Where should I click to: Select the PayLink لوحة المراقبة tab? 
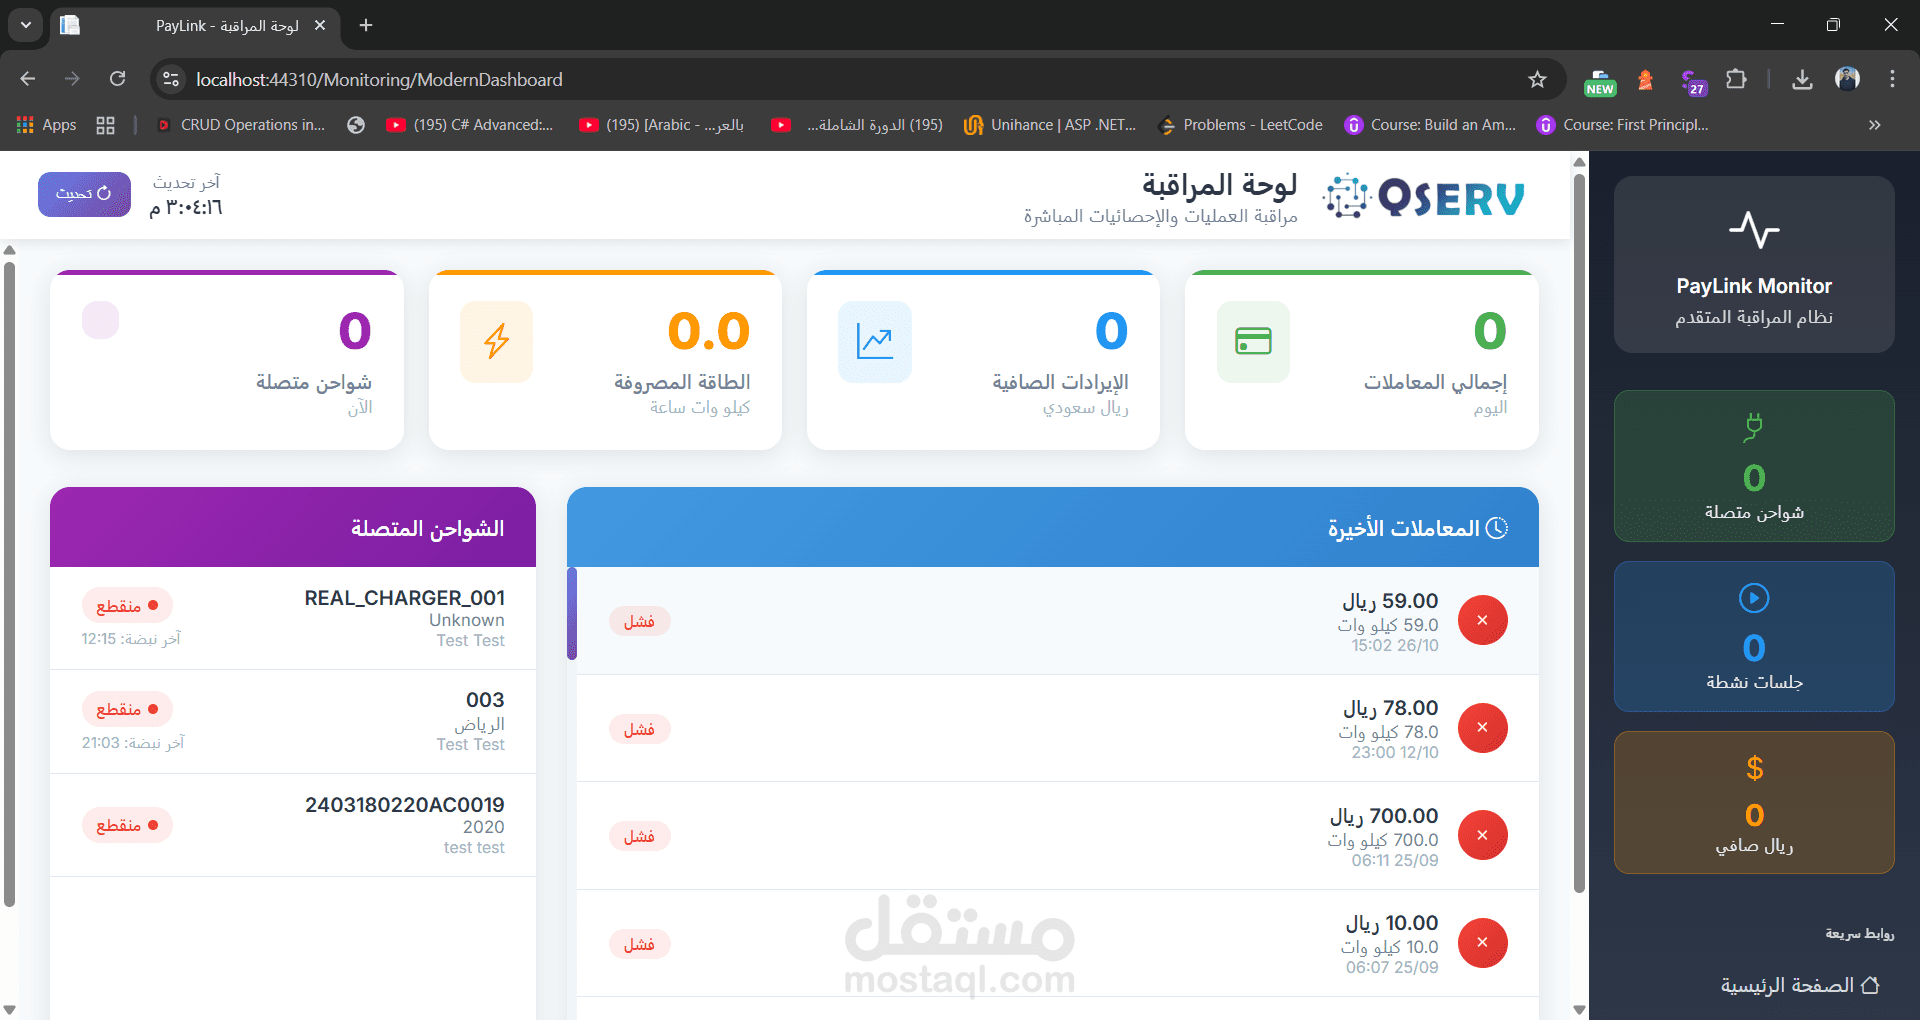pyautogui.click(x=195, y=25)
